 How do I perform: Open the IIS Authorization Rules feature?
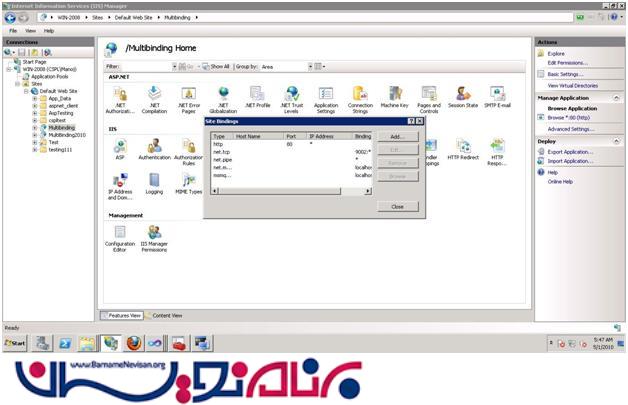point(189,152)
